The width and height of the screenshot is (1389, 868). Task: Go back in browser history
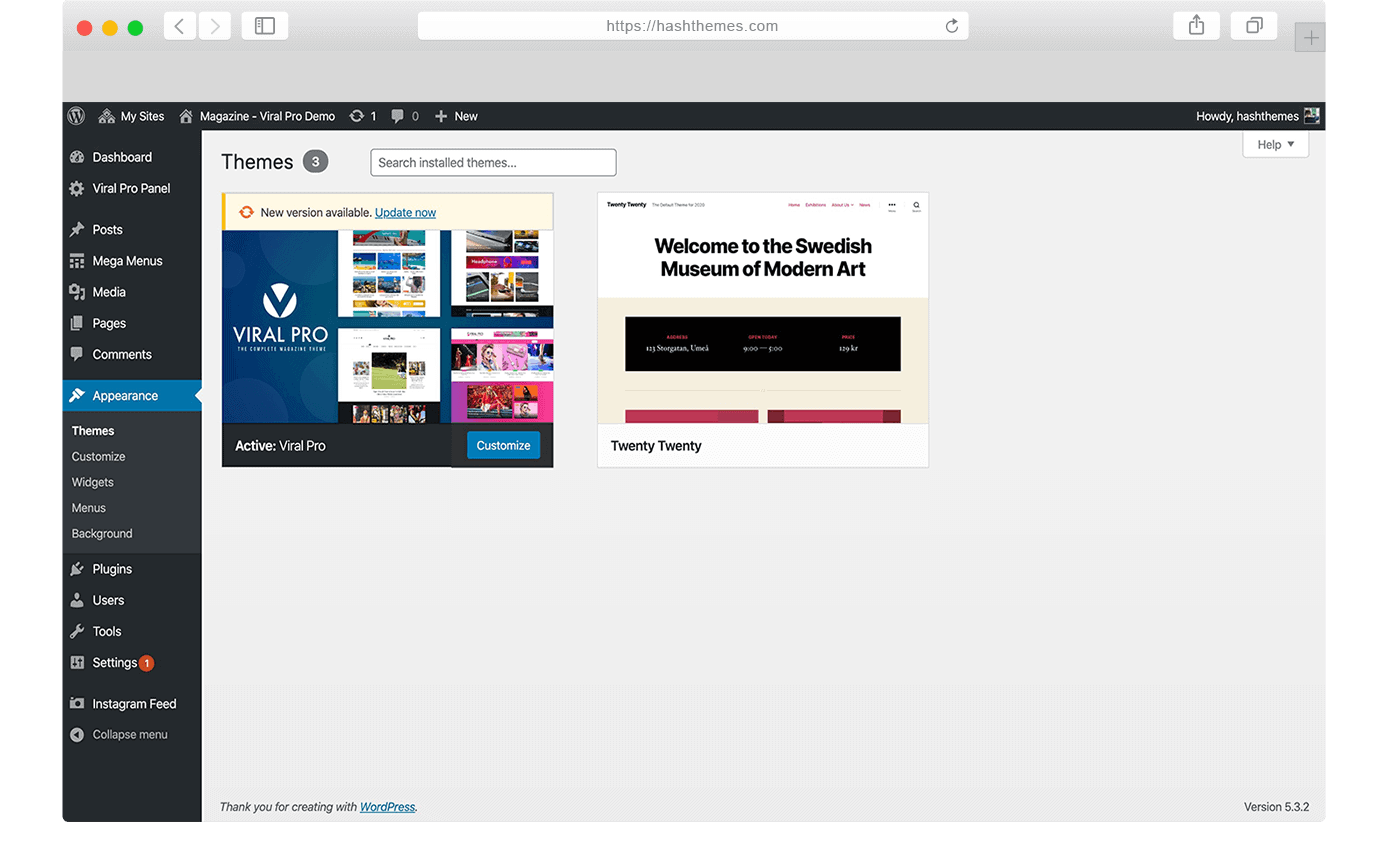(x=179, y=26)
